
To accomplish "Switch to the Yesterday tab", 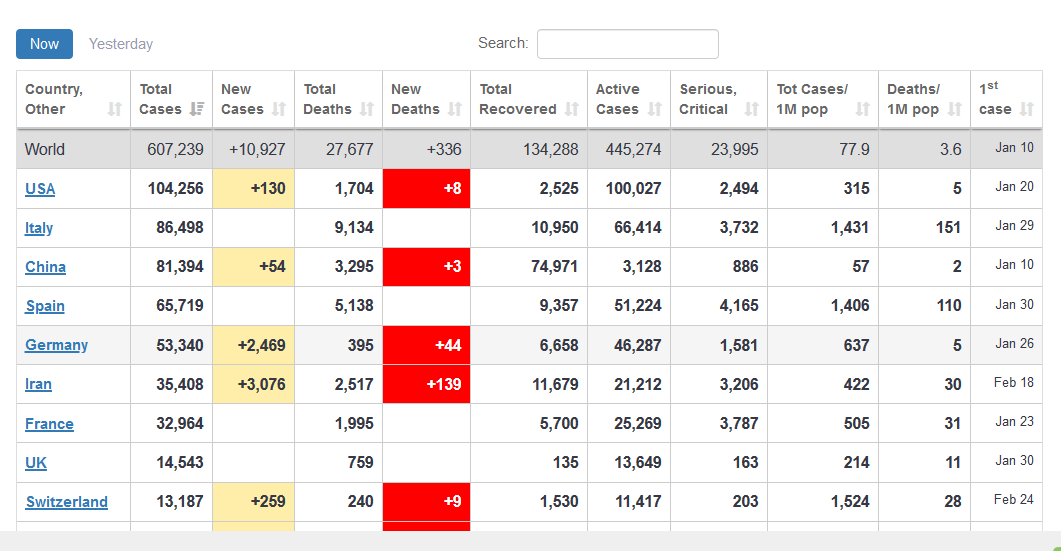I will (x=121, y=44).
